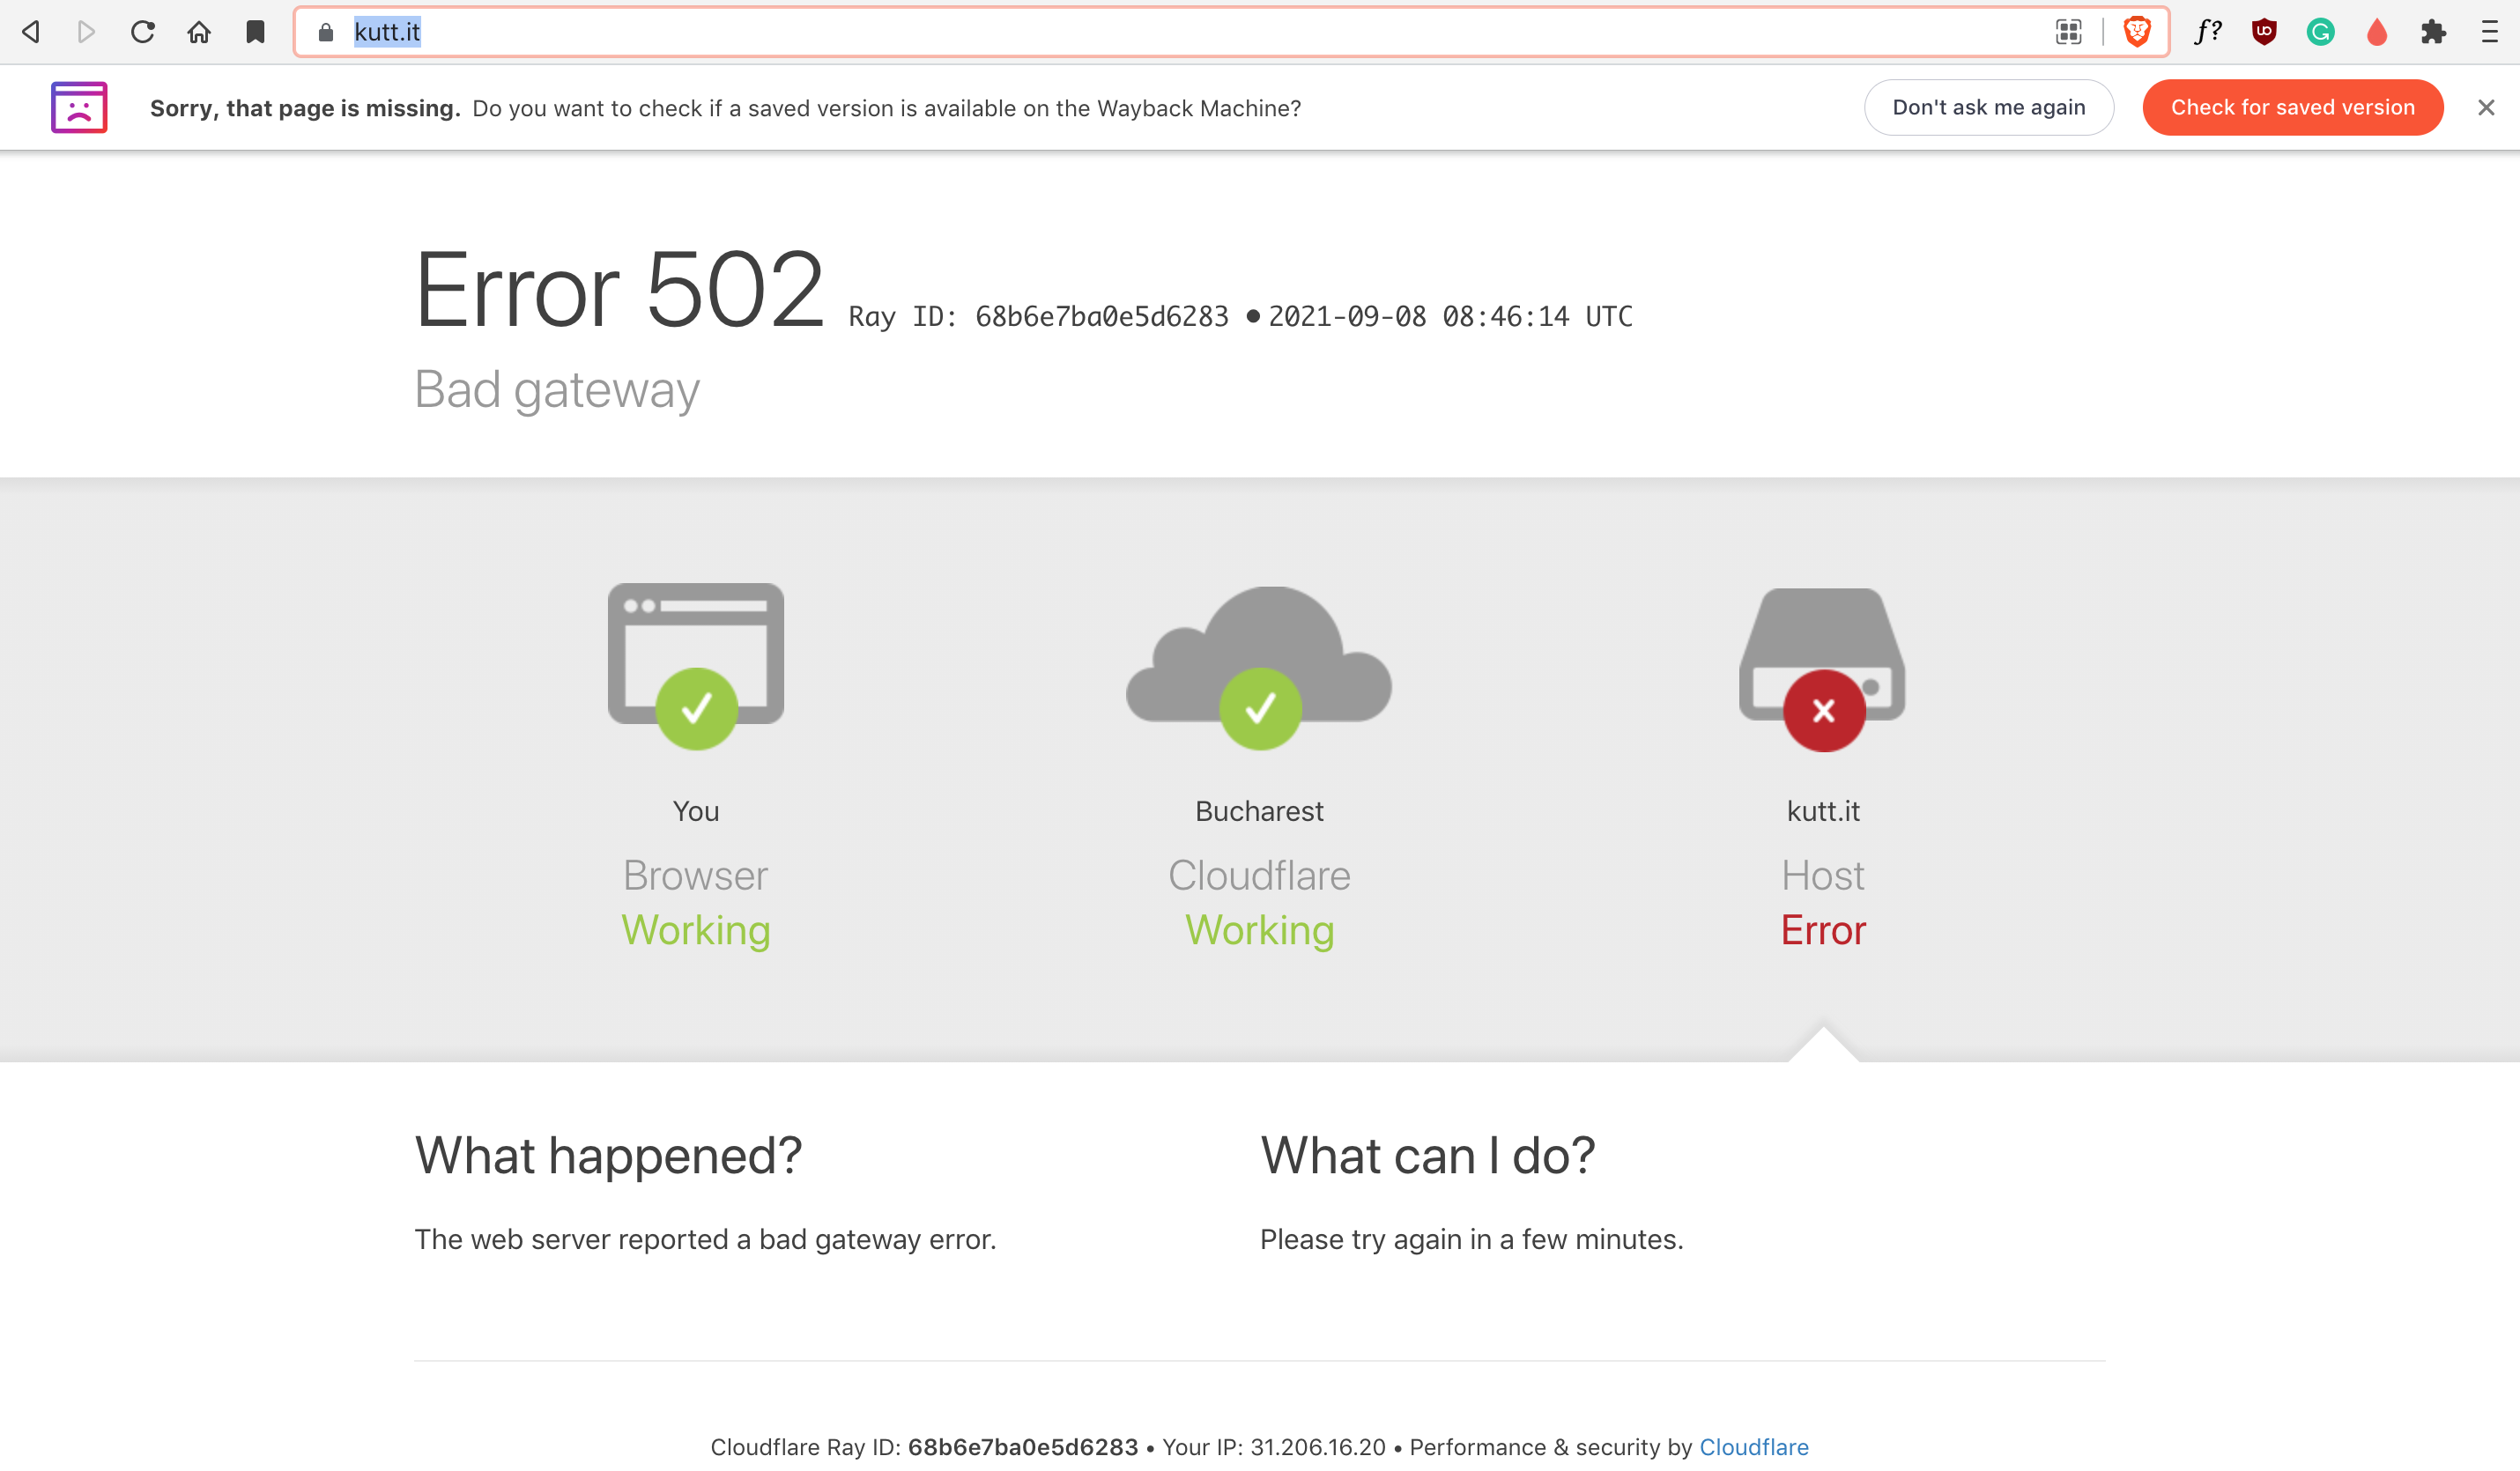Navigate back to the previous page
The image size is (2520, 1471).
tap(30, 31)
